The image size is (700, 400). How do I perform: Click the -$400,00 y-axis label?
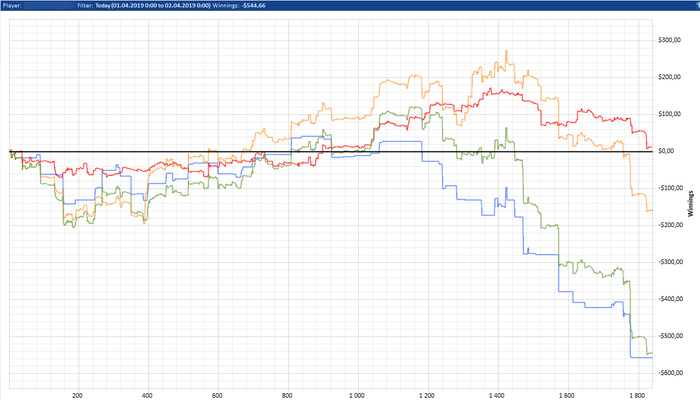click(x=670, y=299)
